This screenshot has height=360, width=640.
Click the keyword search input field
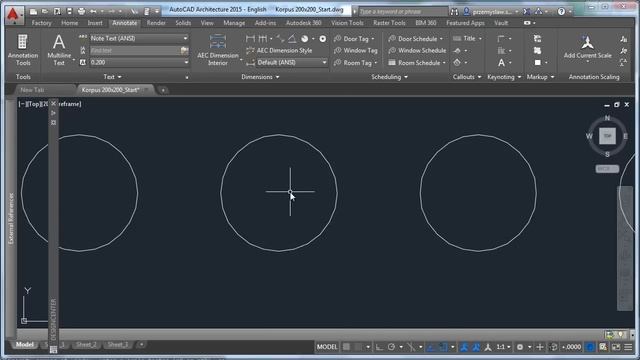[x=403, y=12]
